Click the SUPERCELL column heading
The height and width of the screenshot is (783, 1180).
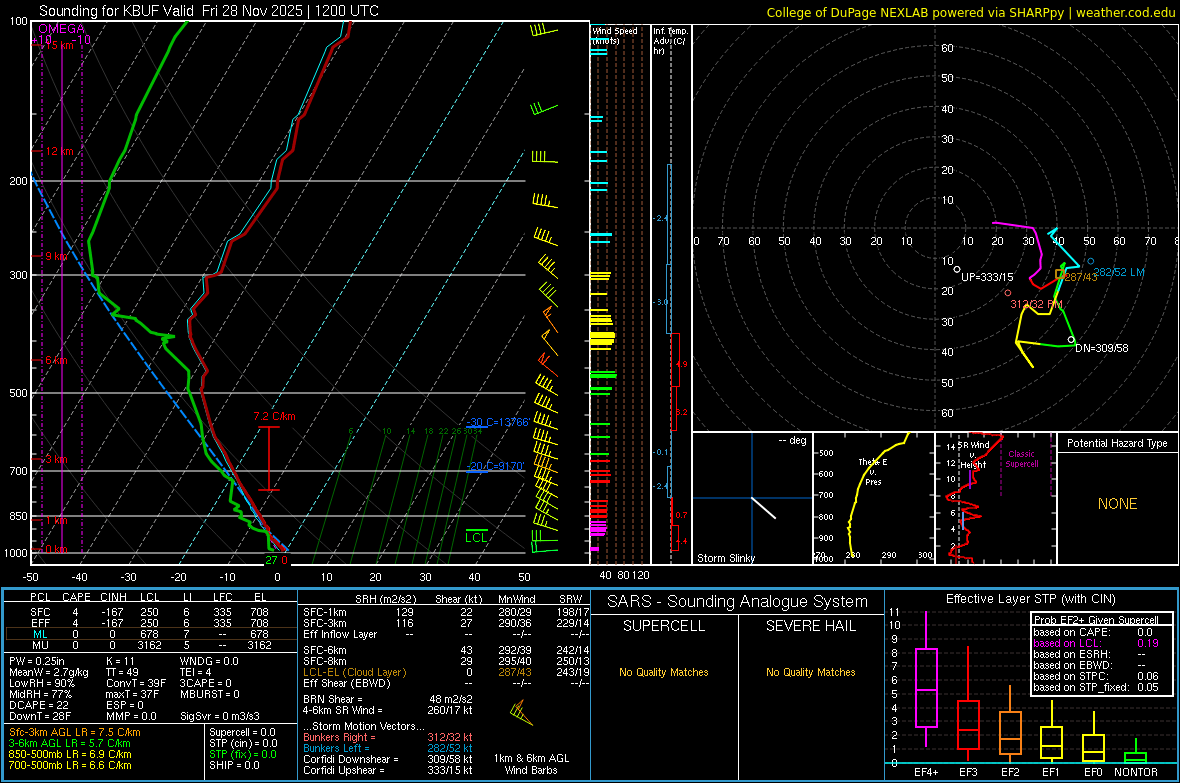click(x=664, y=626)
